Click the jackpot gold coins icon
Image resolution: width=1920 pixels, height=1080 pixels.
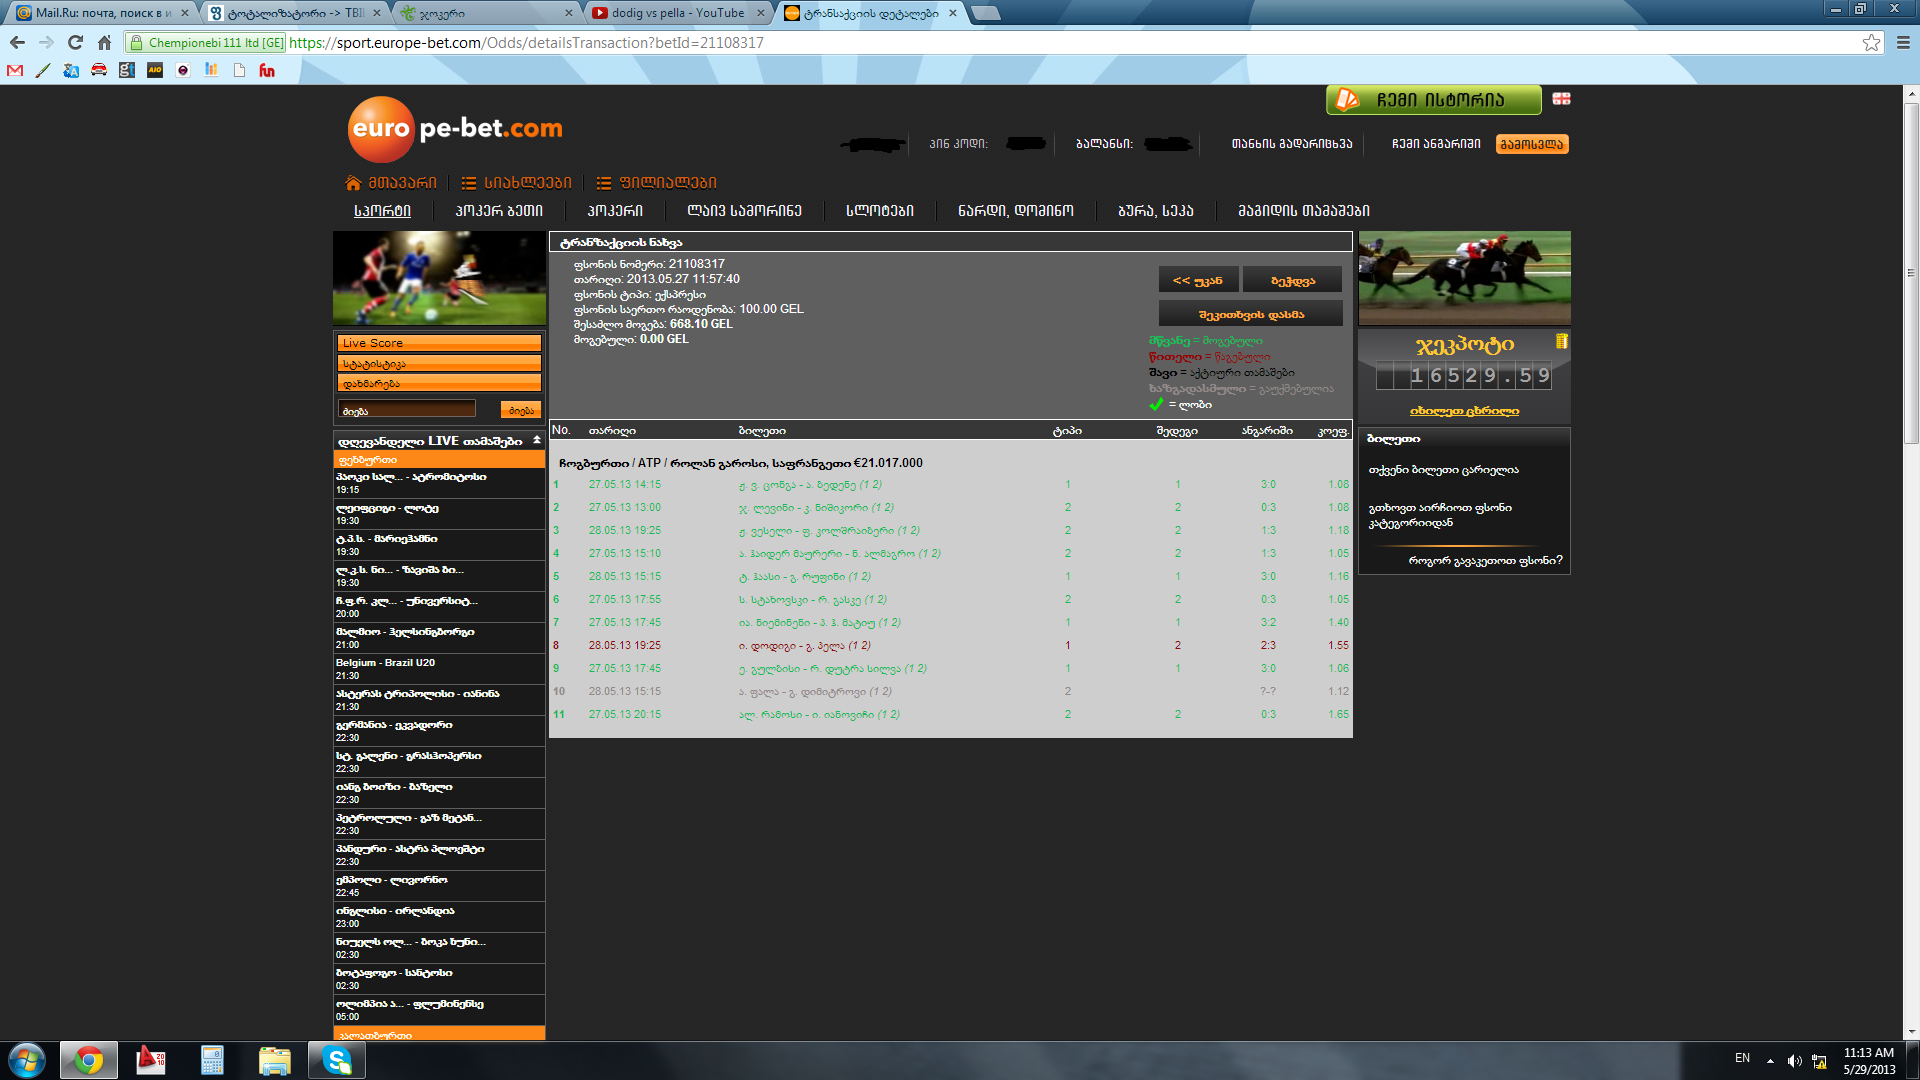pyautogui.click(x=1561, y=342)
